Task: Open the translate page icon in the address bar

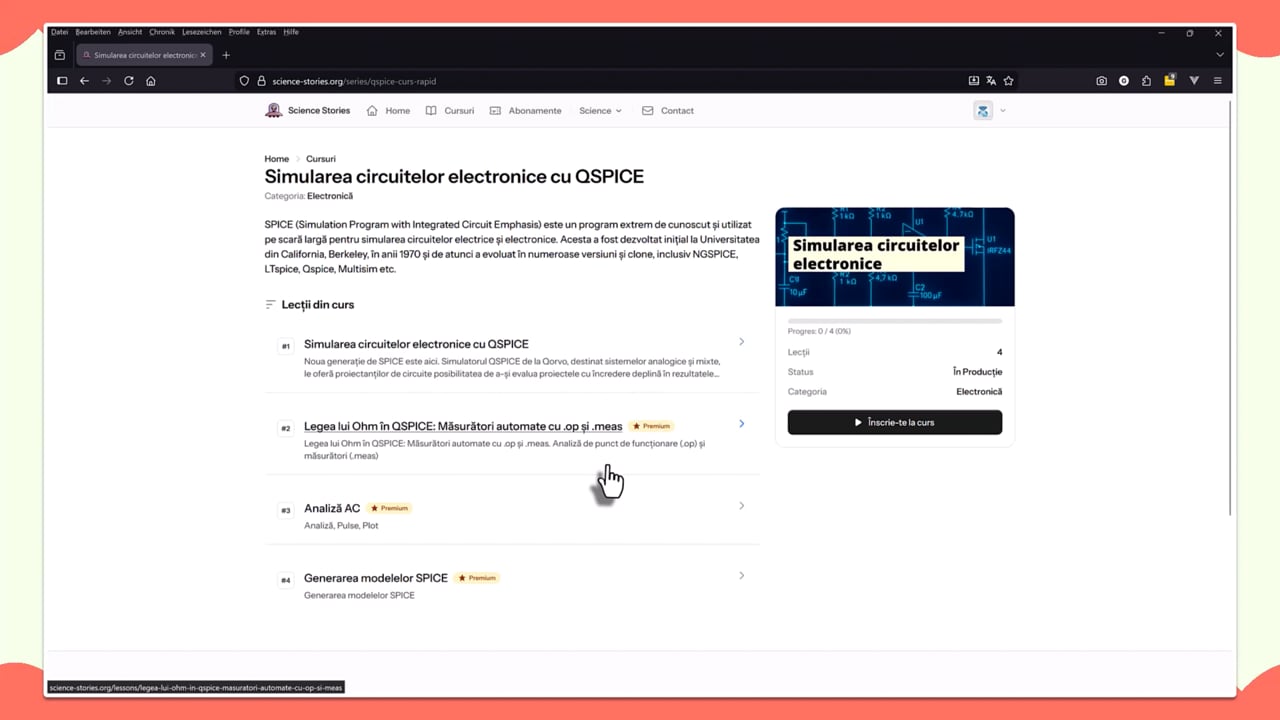Action: [991, 81]
